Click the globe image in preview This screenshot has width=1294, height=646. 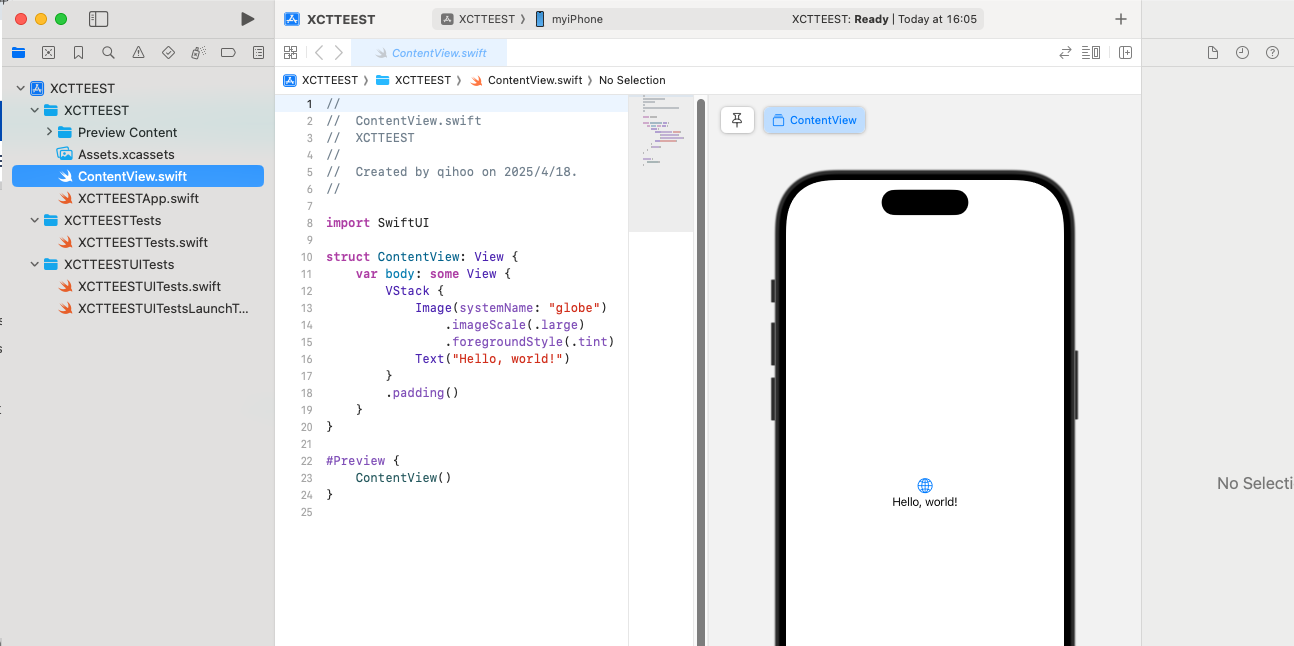[x=925, y=486]
